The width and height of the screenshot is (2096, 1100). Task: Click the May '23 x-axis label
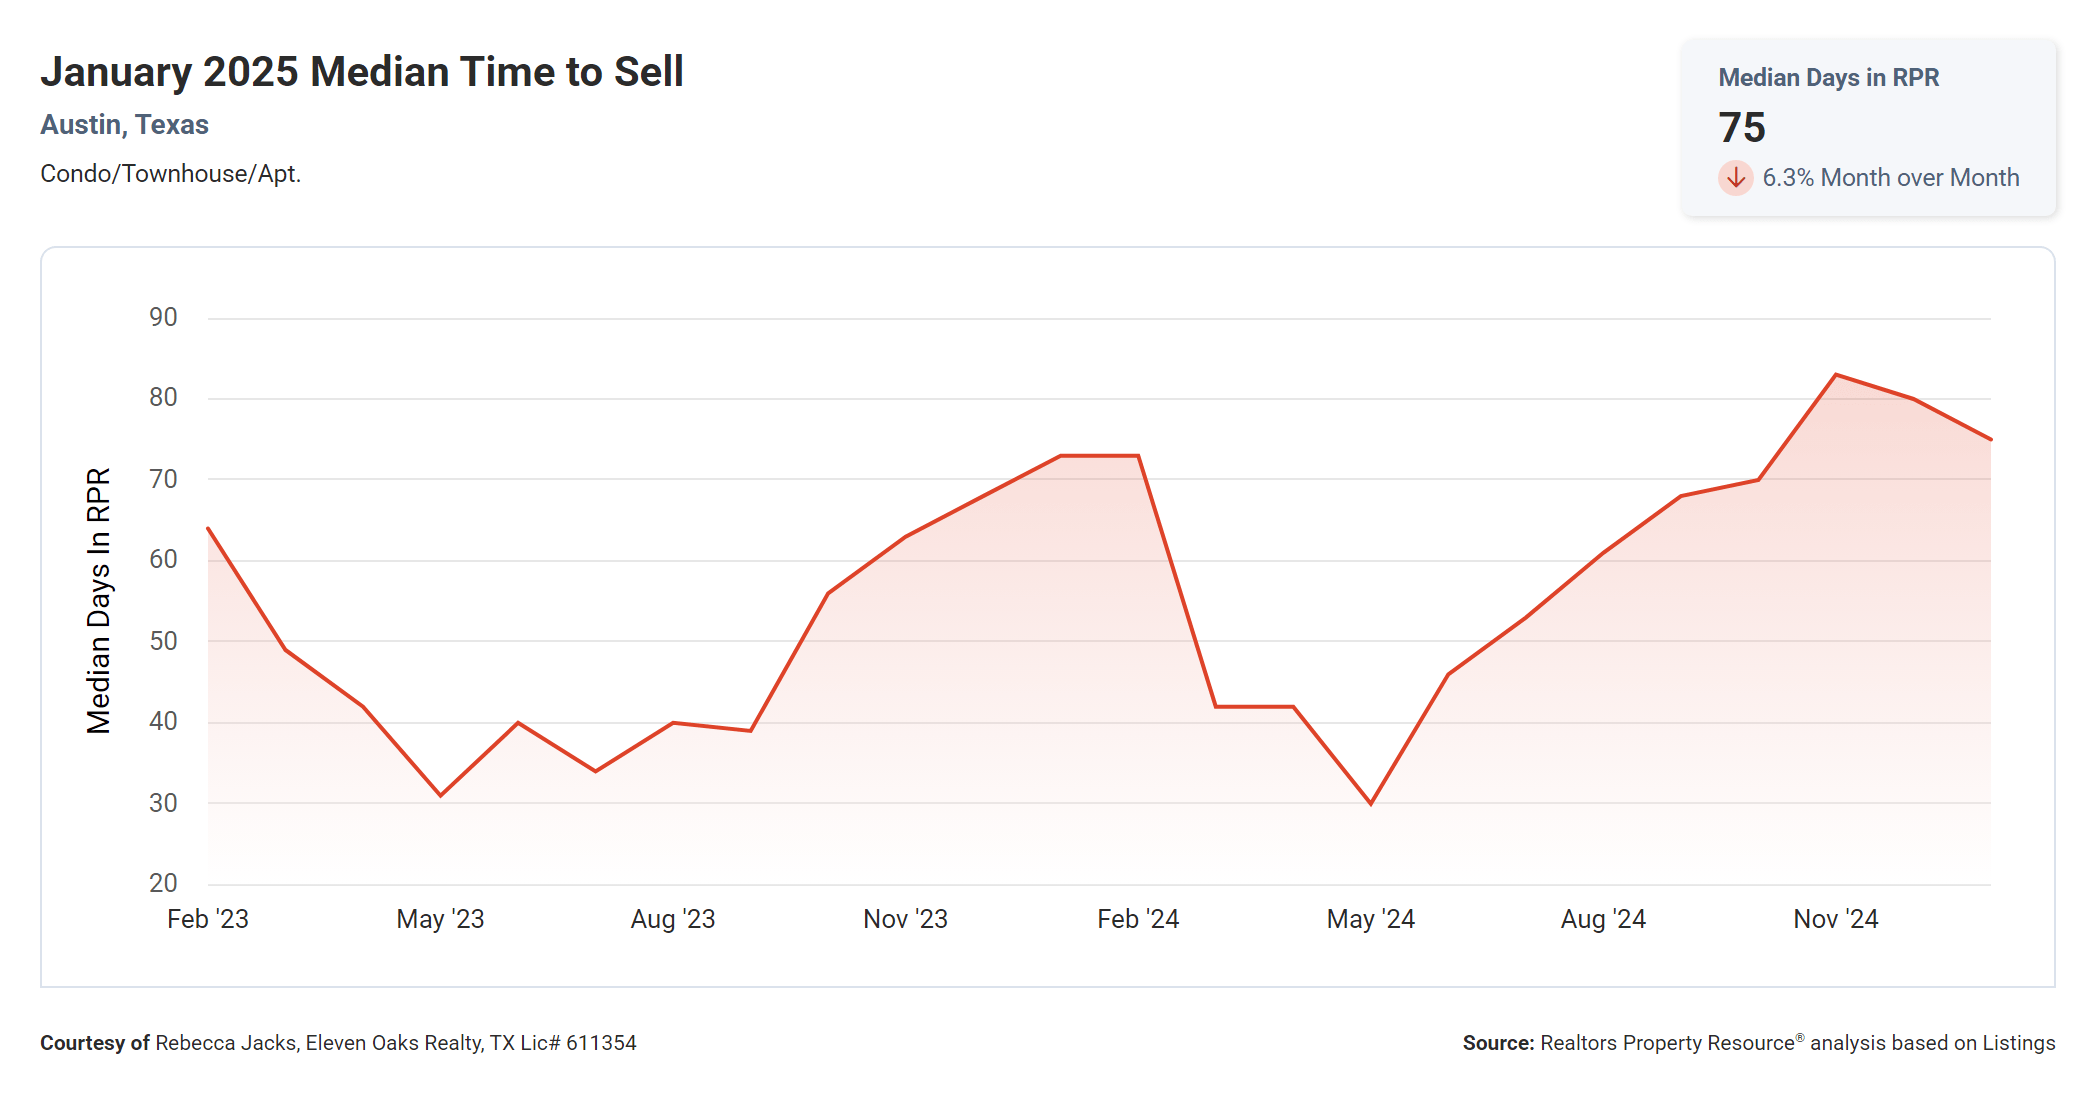coord(440,919)
